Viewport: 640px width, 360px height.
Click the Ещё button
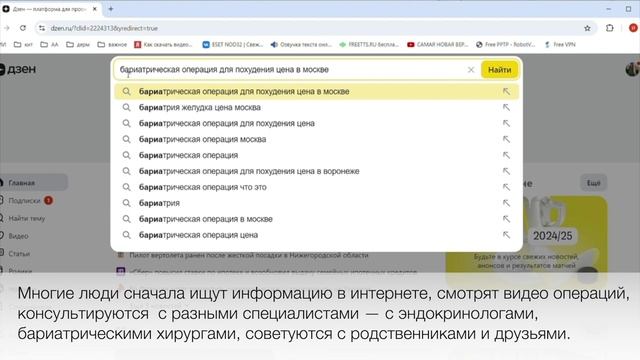593,183
